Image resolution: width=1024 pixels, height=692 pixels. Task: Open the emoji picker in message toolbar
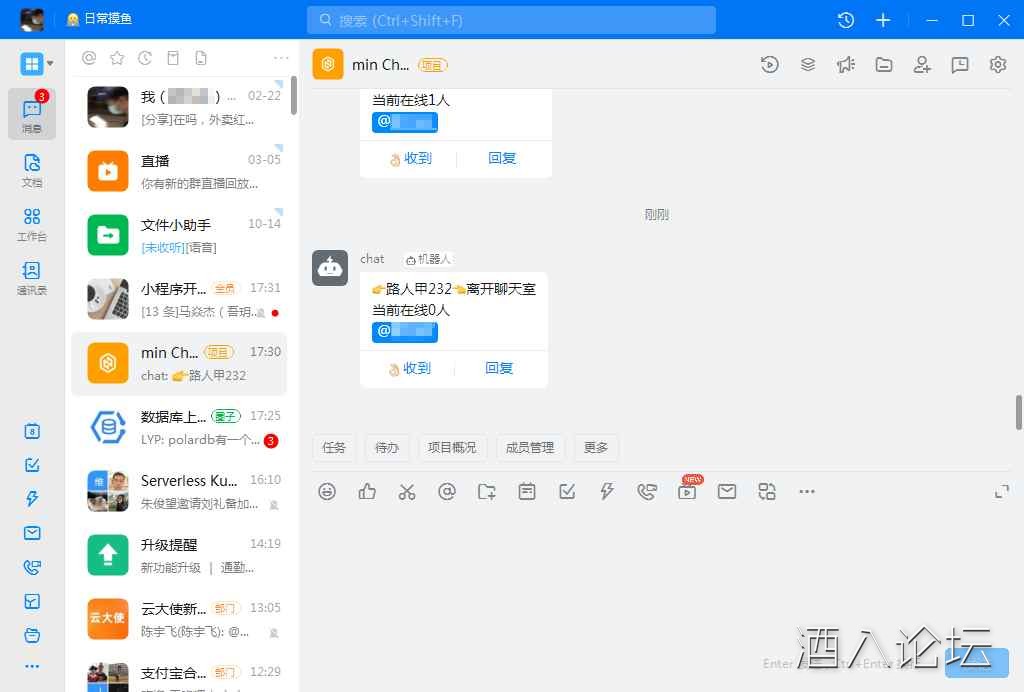pyautogui.click(x=327, y=491)
